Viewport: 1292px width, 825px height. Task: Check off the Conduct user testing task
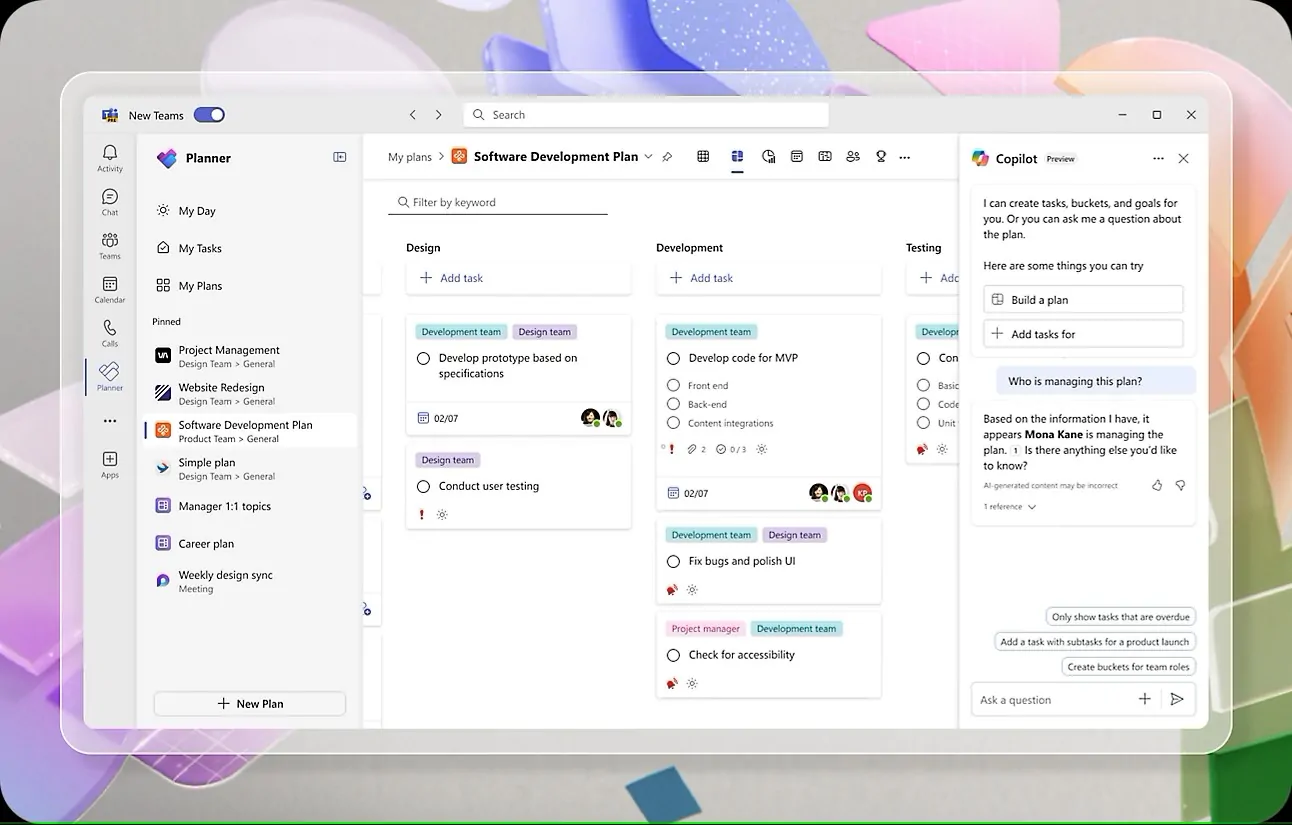[x=423, y=485]
